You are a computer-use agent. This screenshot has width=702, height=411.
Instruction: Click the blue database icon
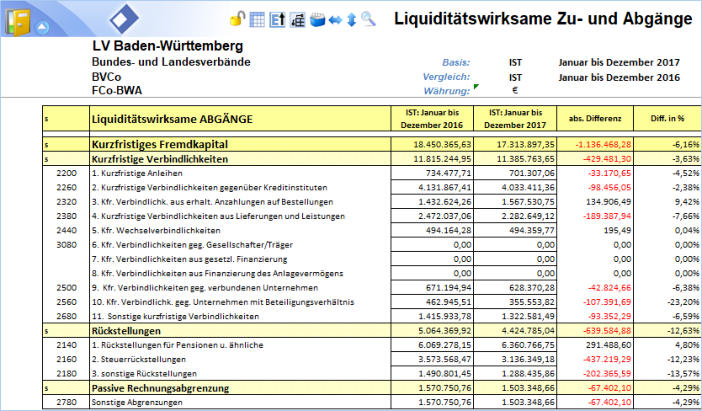pyautogui.click(x=317, y=19)
